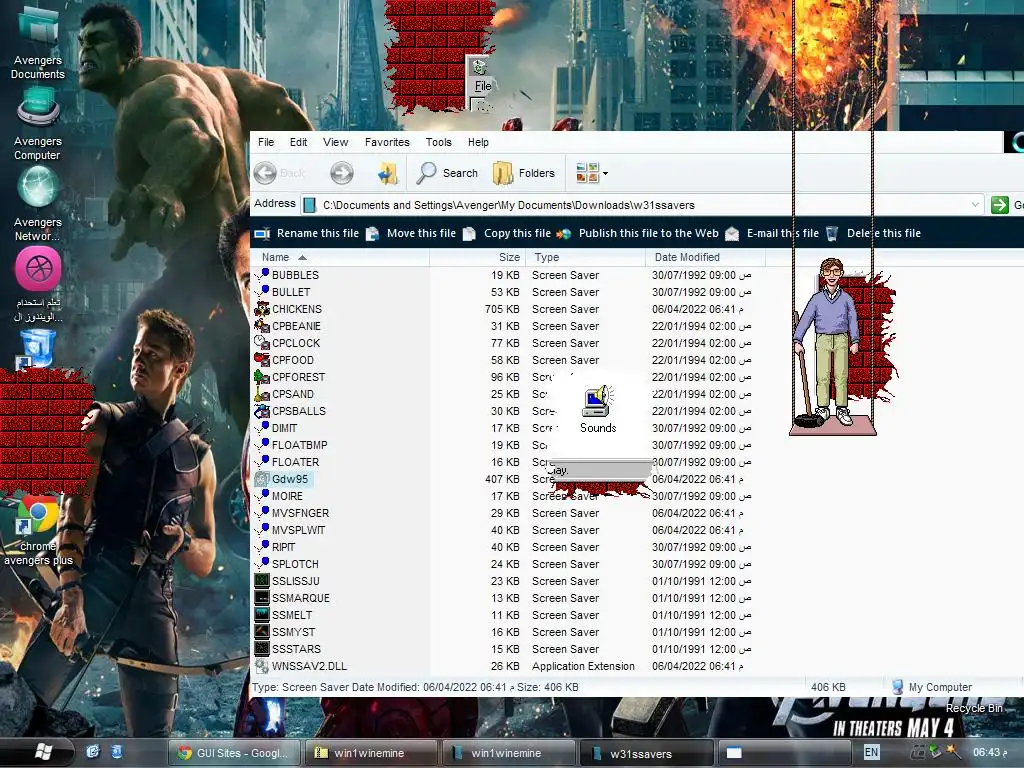
Task: Open the Favorites menu
Action: (387, 142)
